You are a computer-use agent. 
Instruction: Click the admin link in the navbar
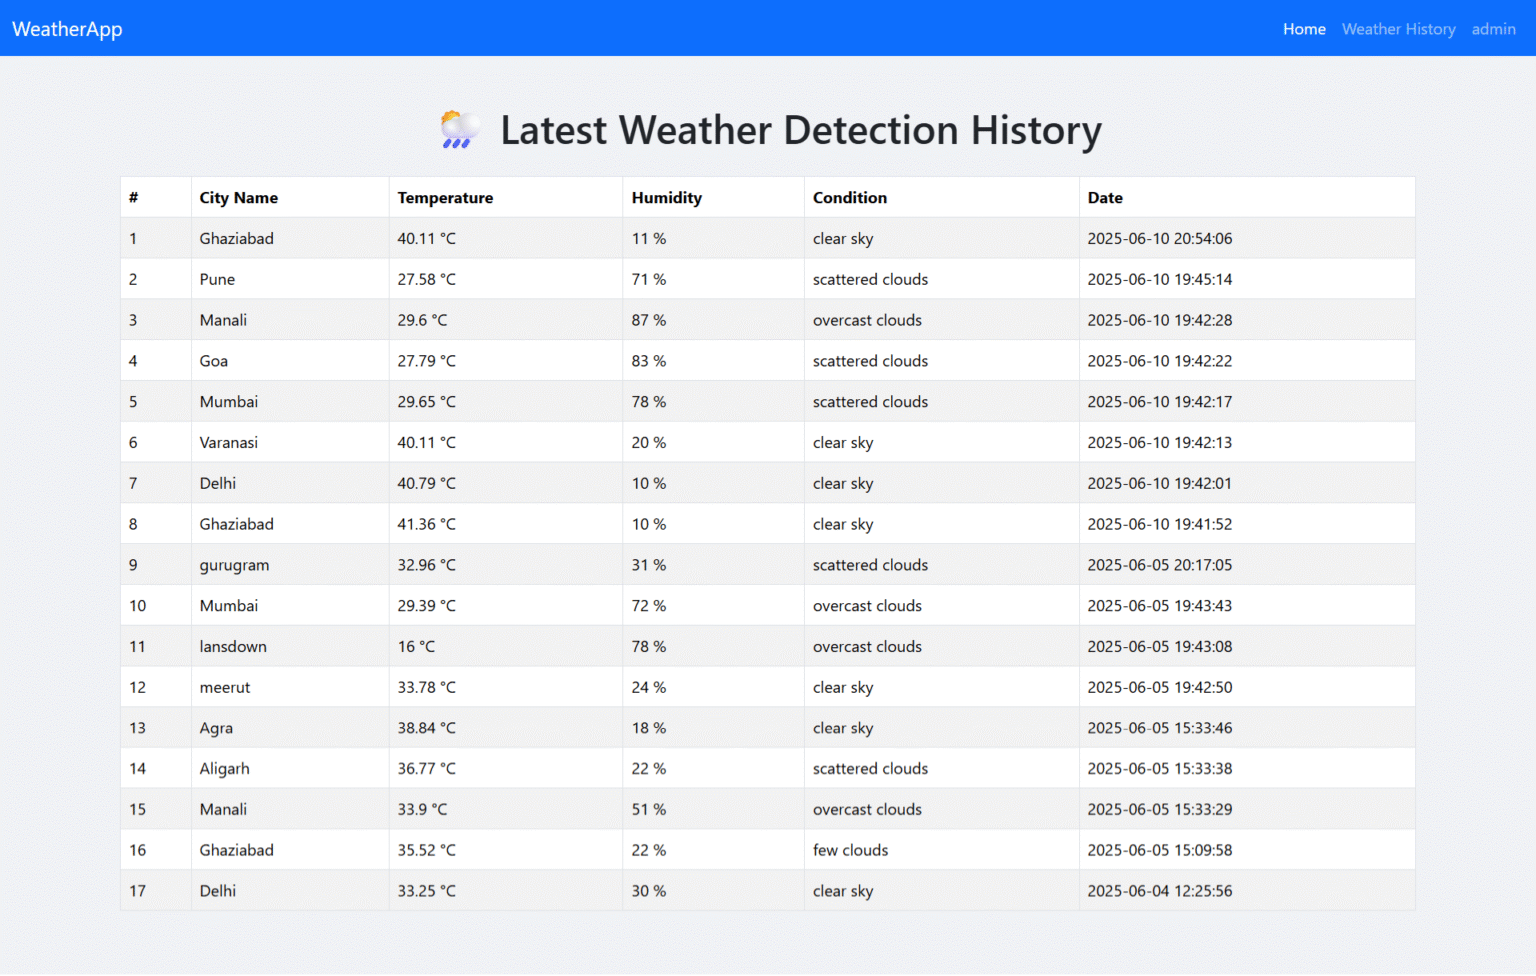1493,29
